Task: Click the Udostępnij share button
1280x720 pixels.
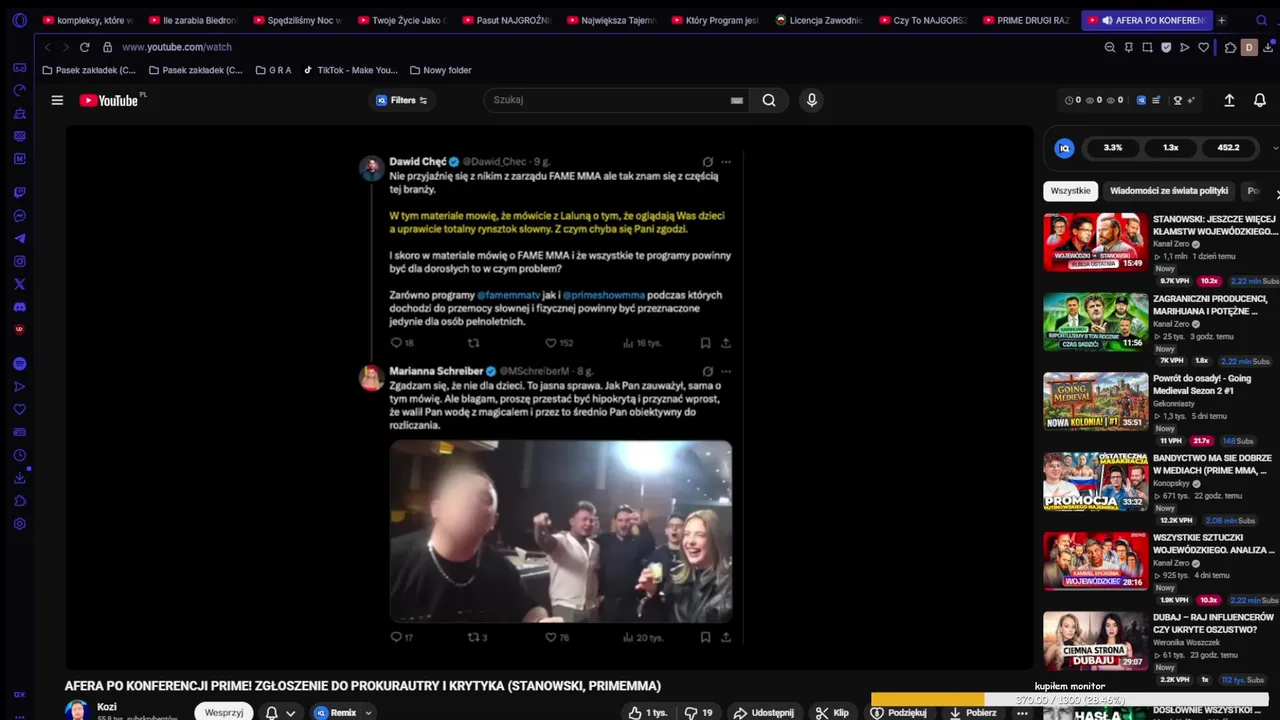Action: pos(763,713)
